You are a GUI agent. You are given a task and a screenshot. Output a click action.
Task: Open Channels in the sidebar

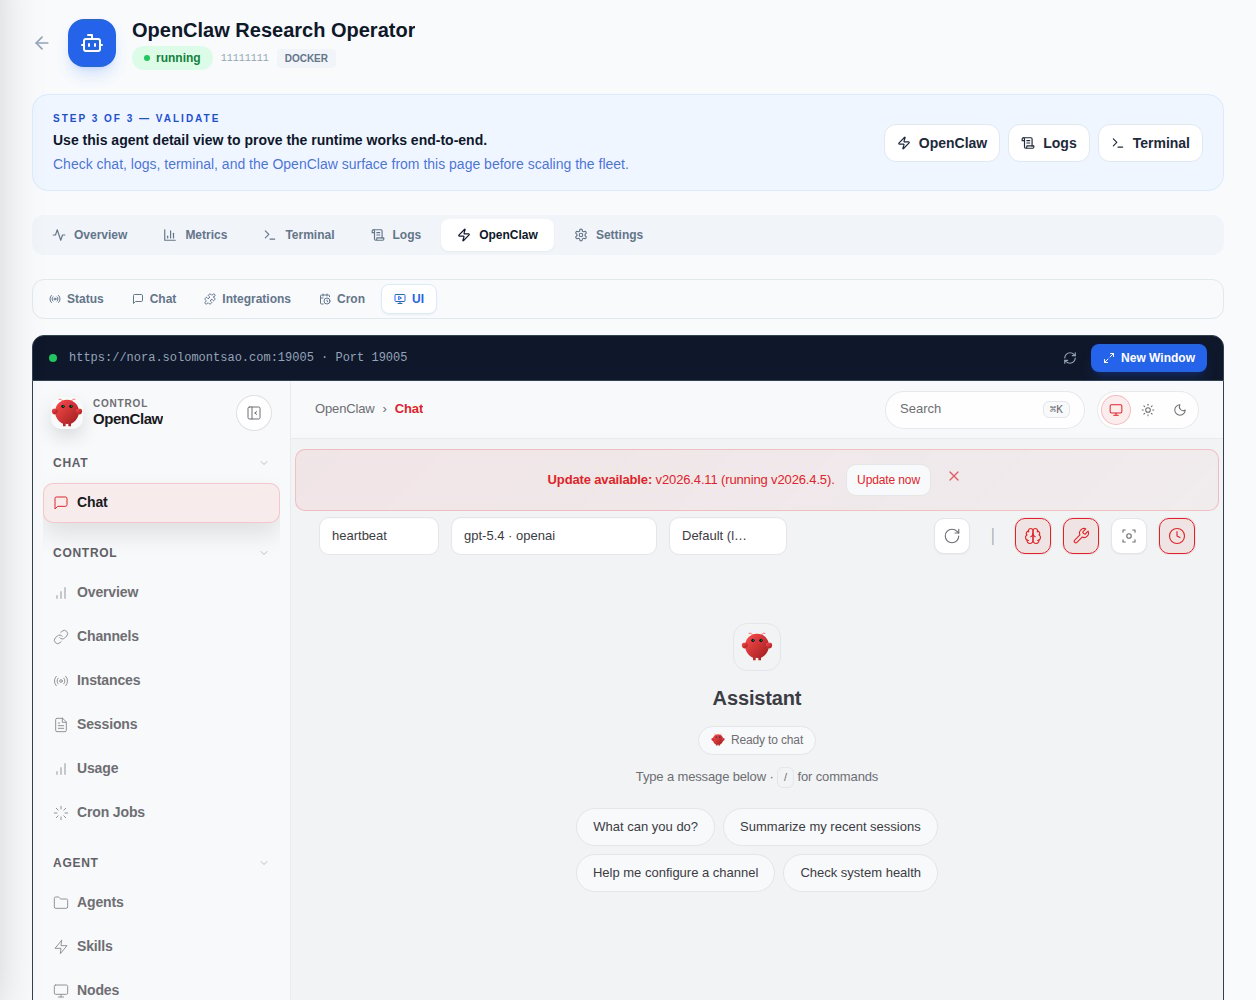[x=161, y=637]
